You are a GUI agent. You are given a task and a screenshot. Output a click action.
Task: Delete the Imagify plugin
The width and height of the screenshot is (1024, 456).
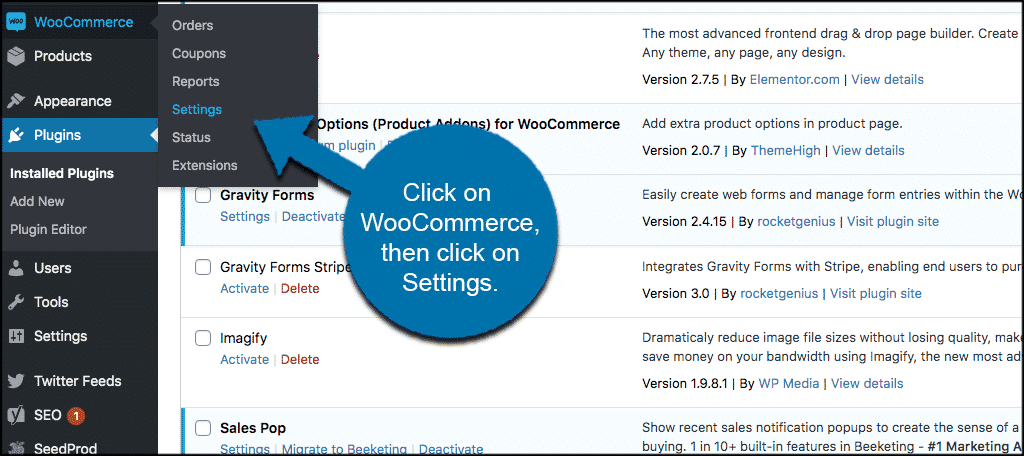300,359
